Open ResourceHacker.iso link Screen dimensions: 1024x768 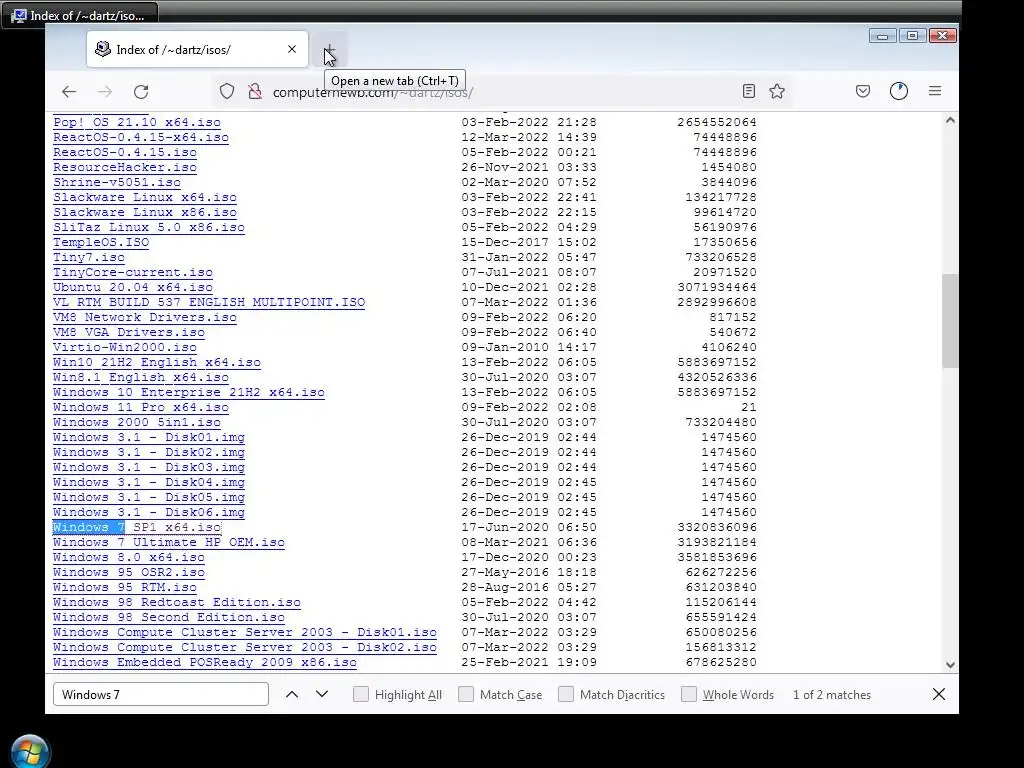(125, 167)
